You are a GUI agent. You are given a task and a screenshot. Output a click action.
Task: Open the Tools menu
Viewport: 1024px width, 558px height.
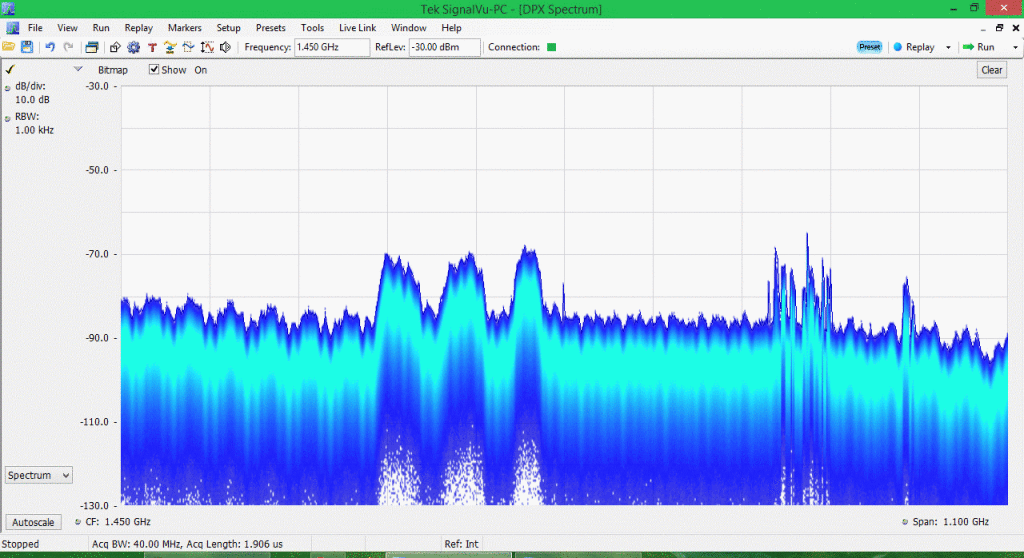pyautogui.click(x=312, y=28)
